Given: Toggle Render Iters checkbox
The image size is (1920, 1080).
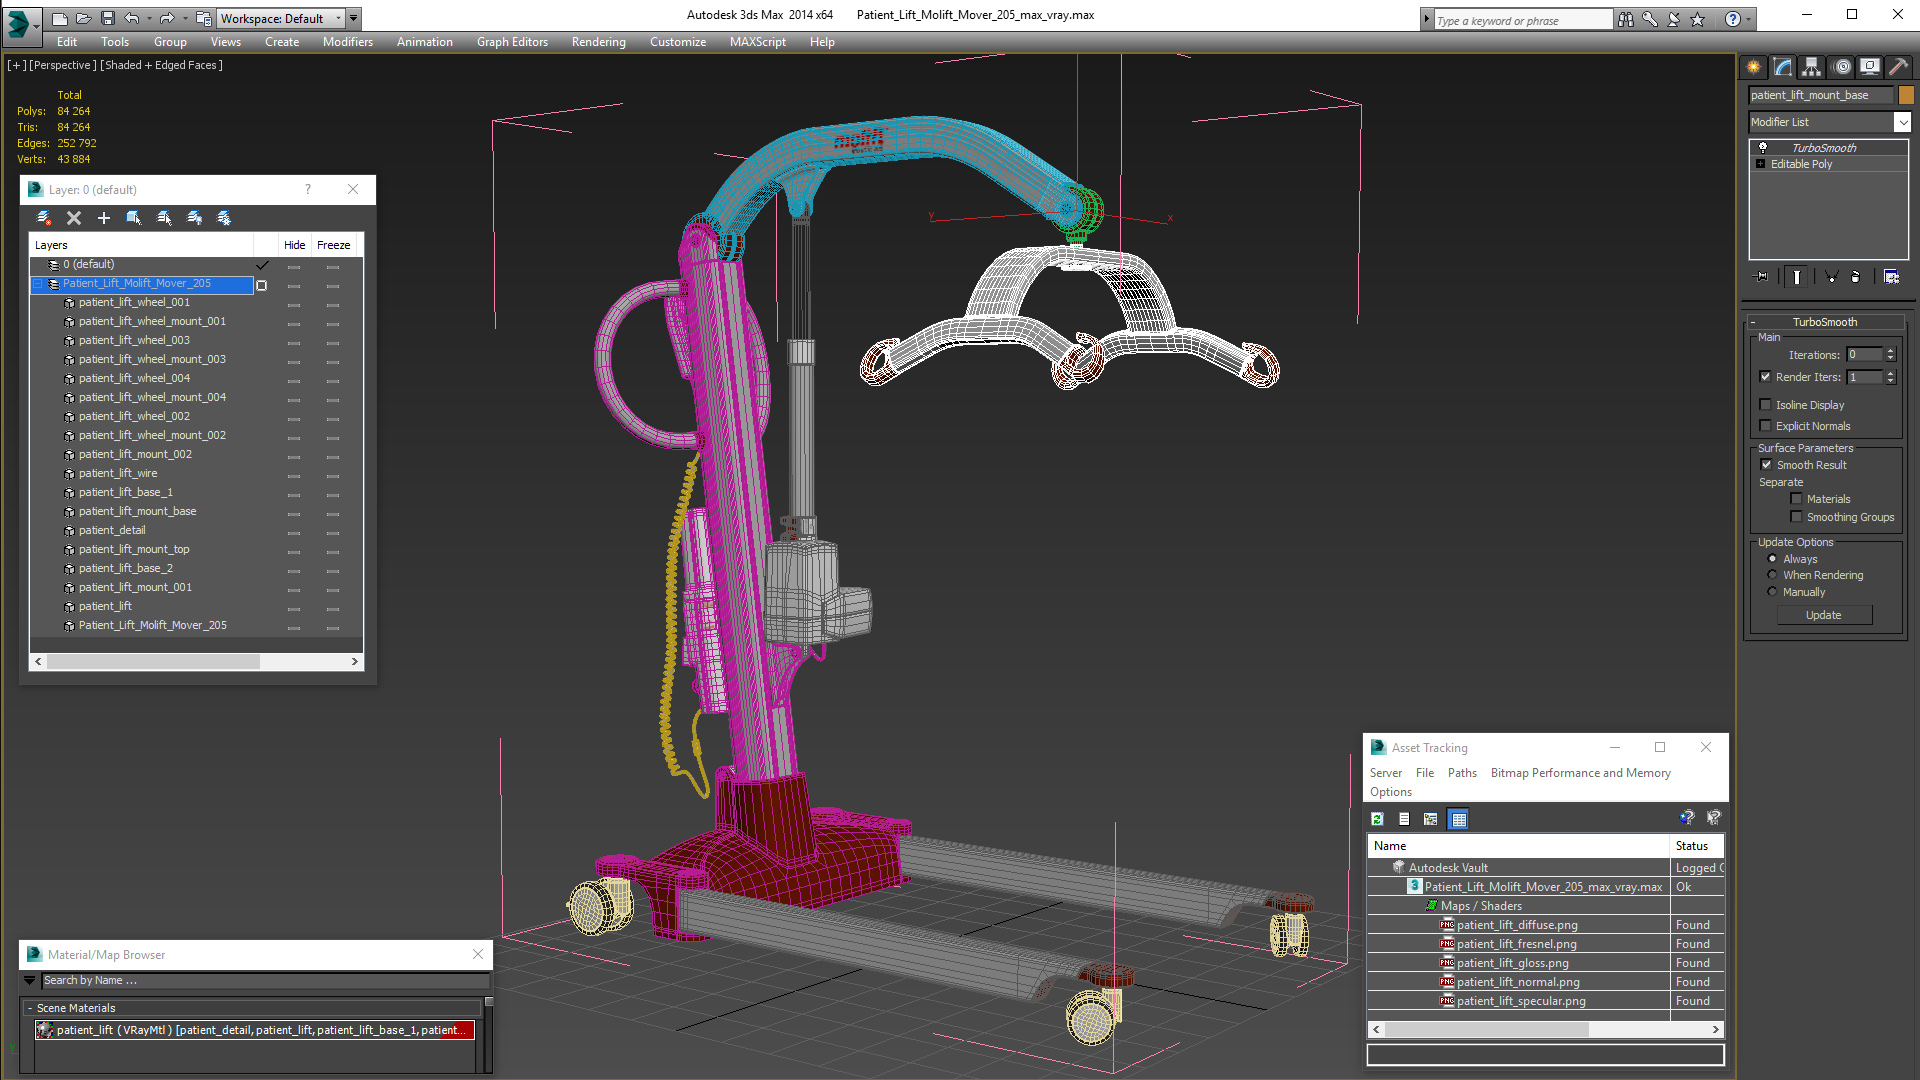Looking at the screenshot, I should pos(1765,377).
